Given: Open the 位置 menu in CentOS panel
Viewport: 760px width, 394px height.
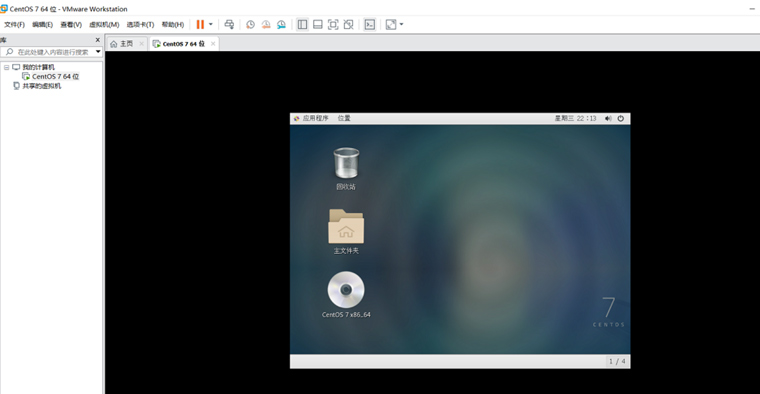Looking at the screenshot, I should [x=344, y=118].
